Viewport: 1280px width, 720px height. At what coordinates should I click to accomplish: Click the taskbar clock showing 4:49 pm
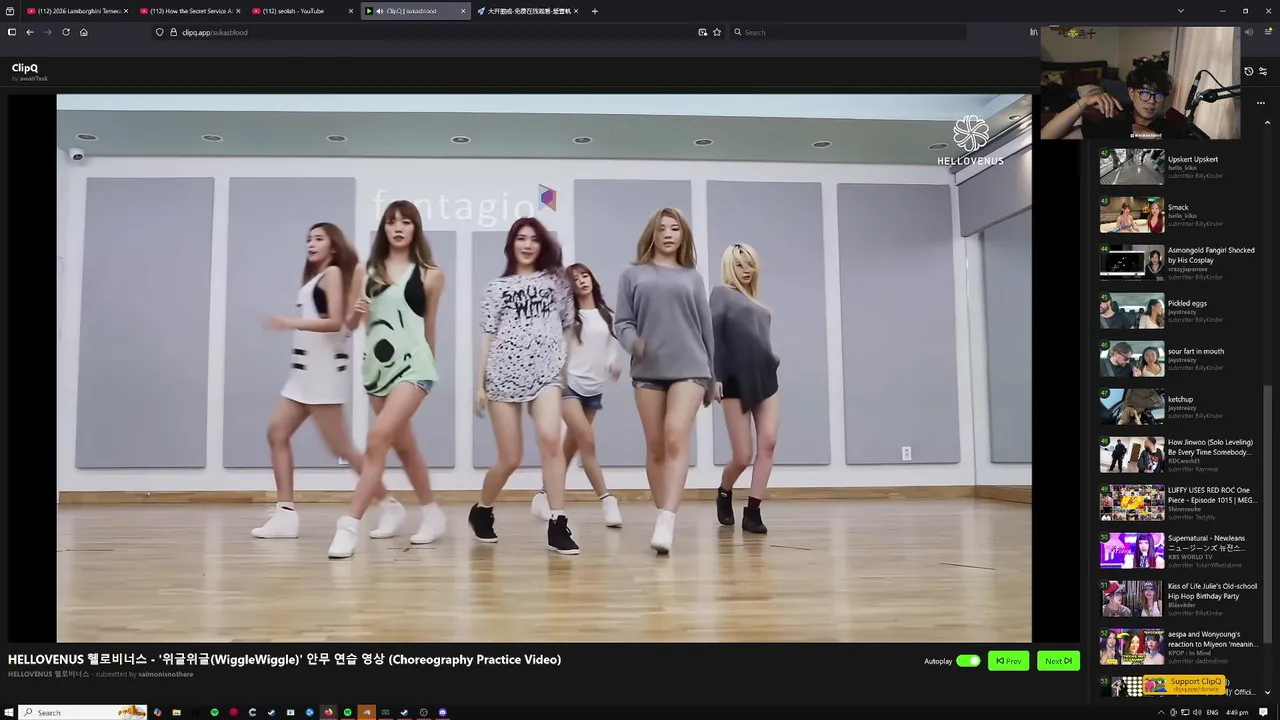[1237, 712]
